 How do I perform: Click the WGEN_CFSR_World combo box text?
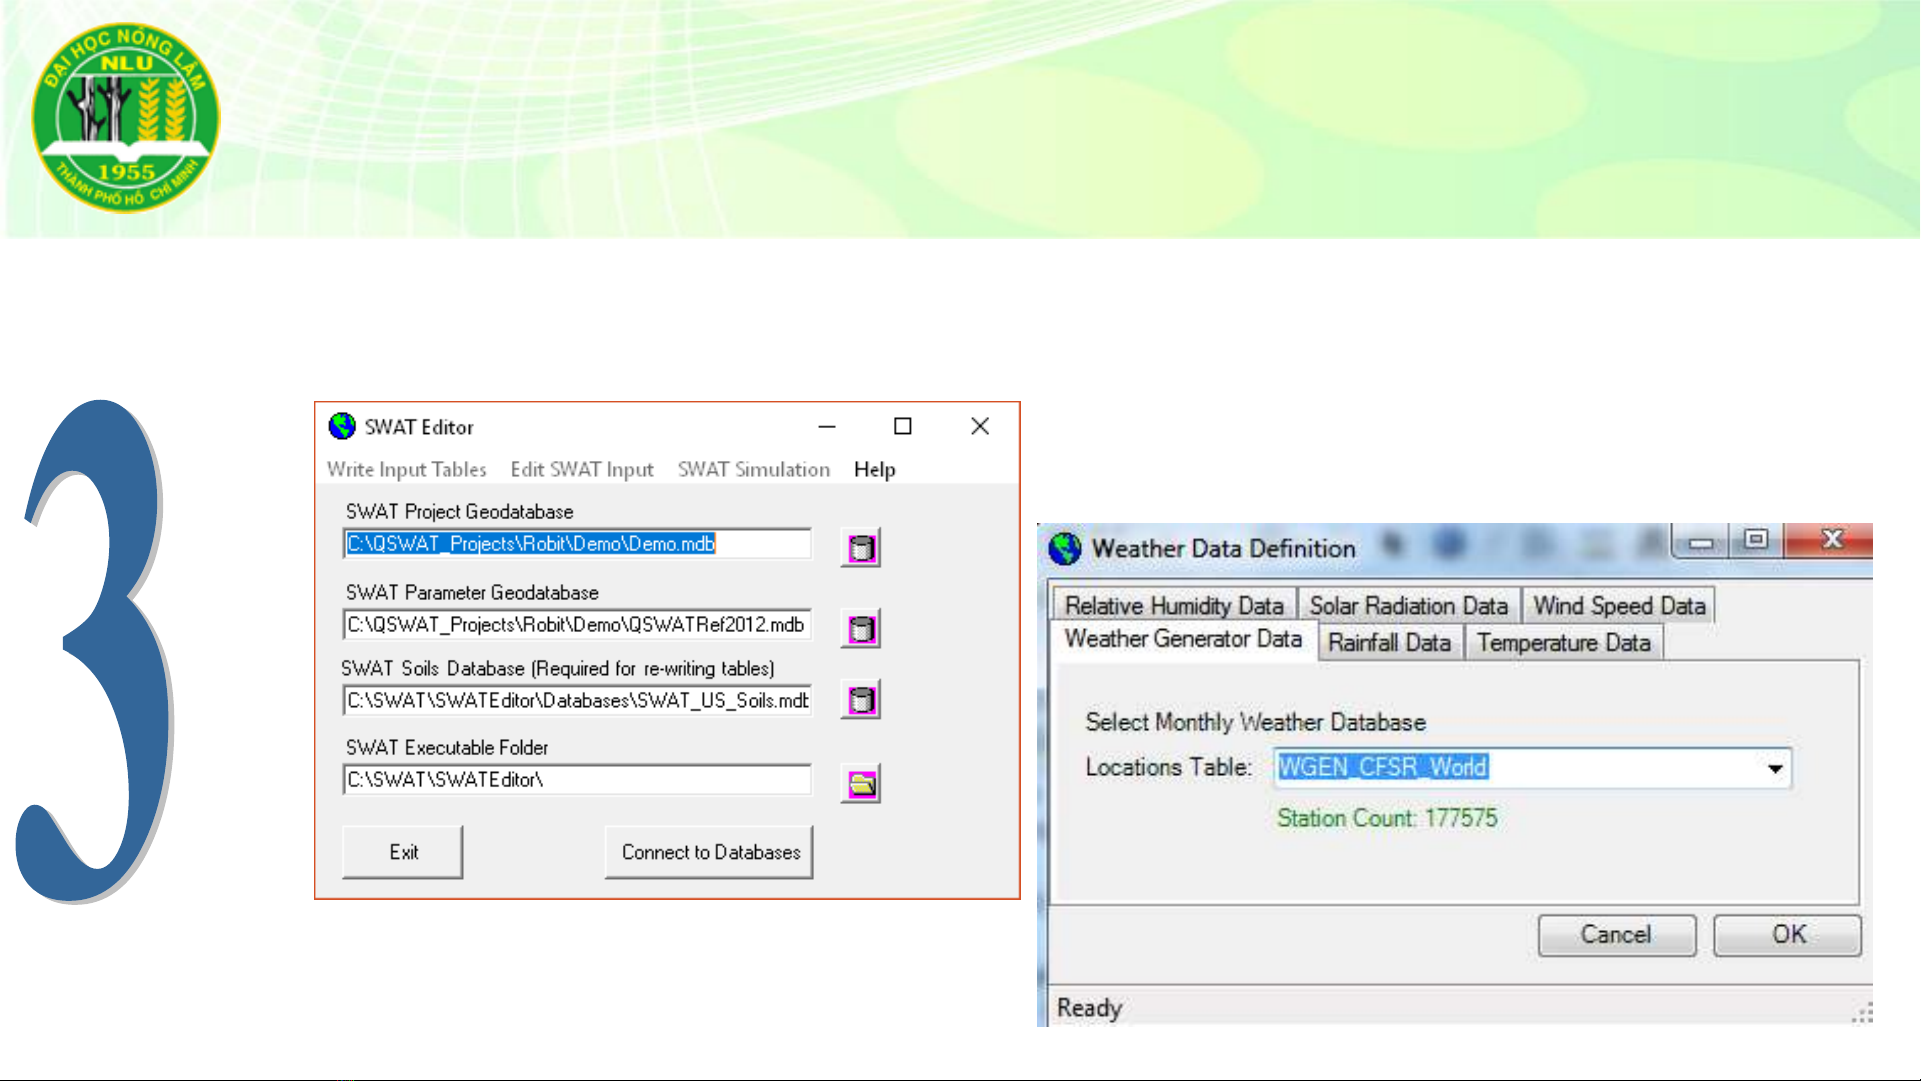click(x=1384, y=767)
